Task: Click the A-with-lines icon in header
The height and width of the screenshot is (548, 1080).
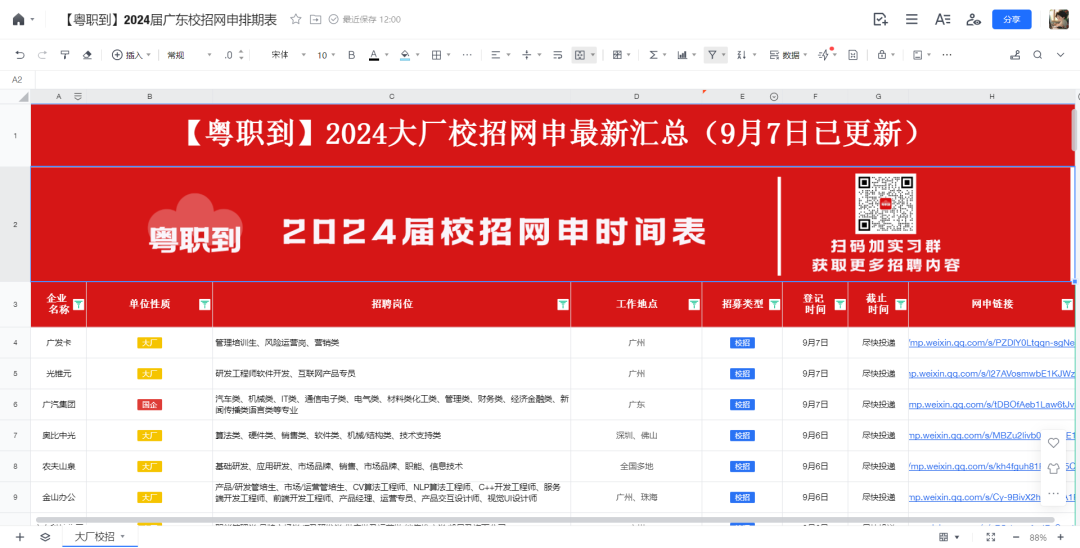Action: point(942,19)
